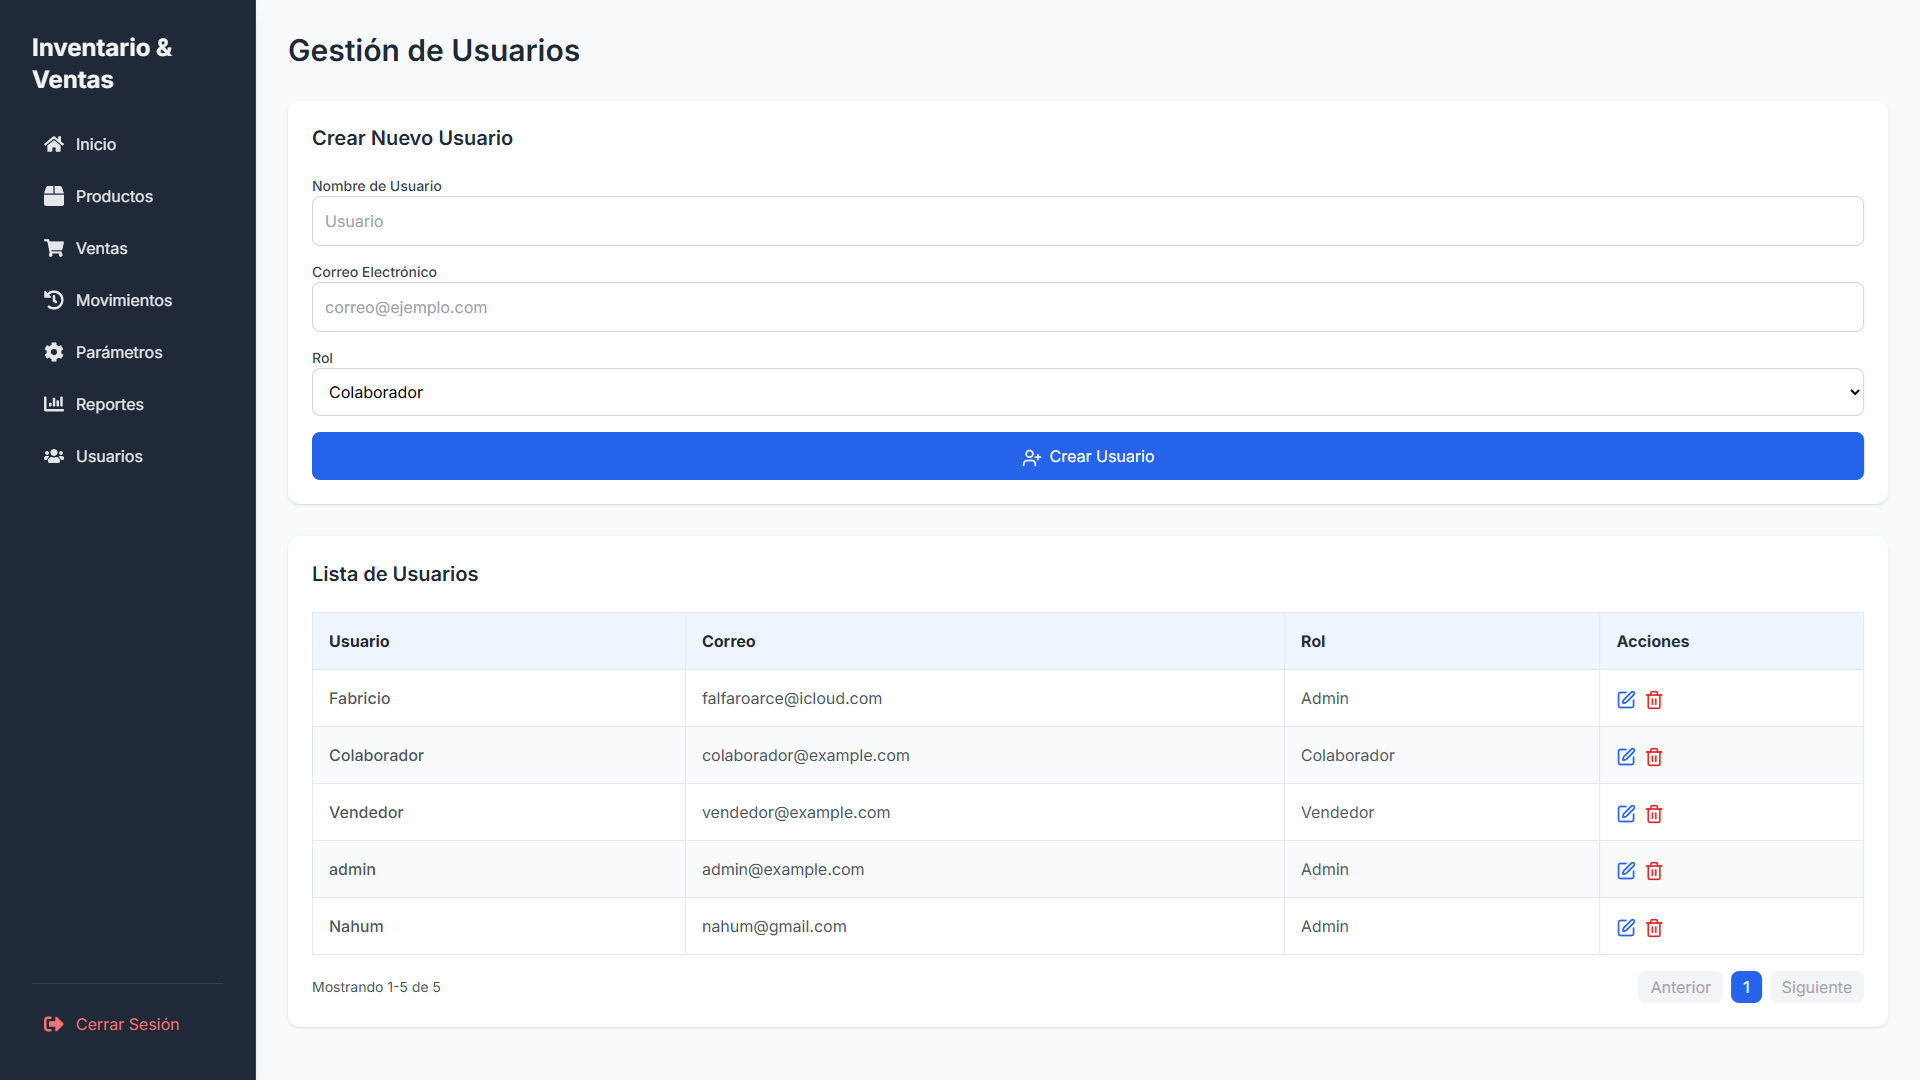Open Movimientos from sidebar
This screenshot has height=1080, width=1920.
click(127, 300)
